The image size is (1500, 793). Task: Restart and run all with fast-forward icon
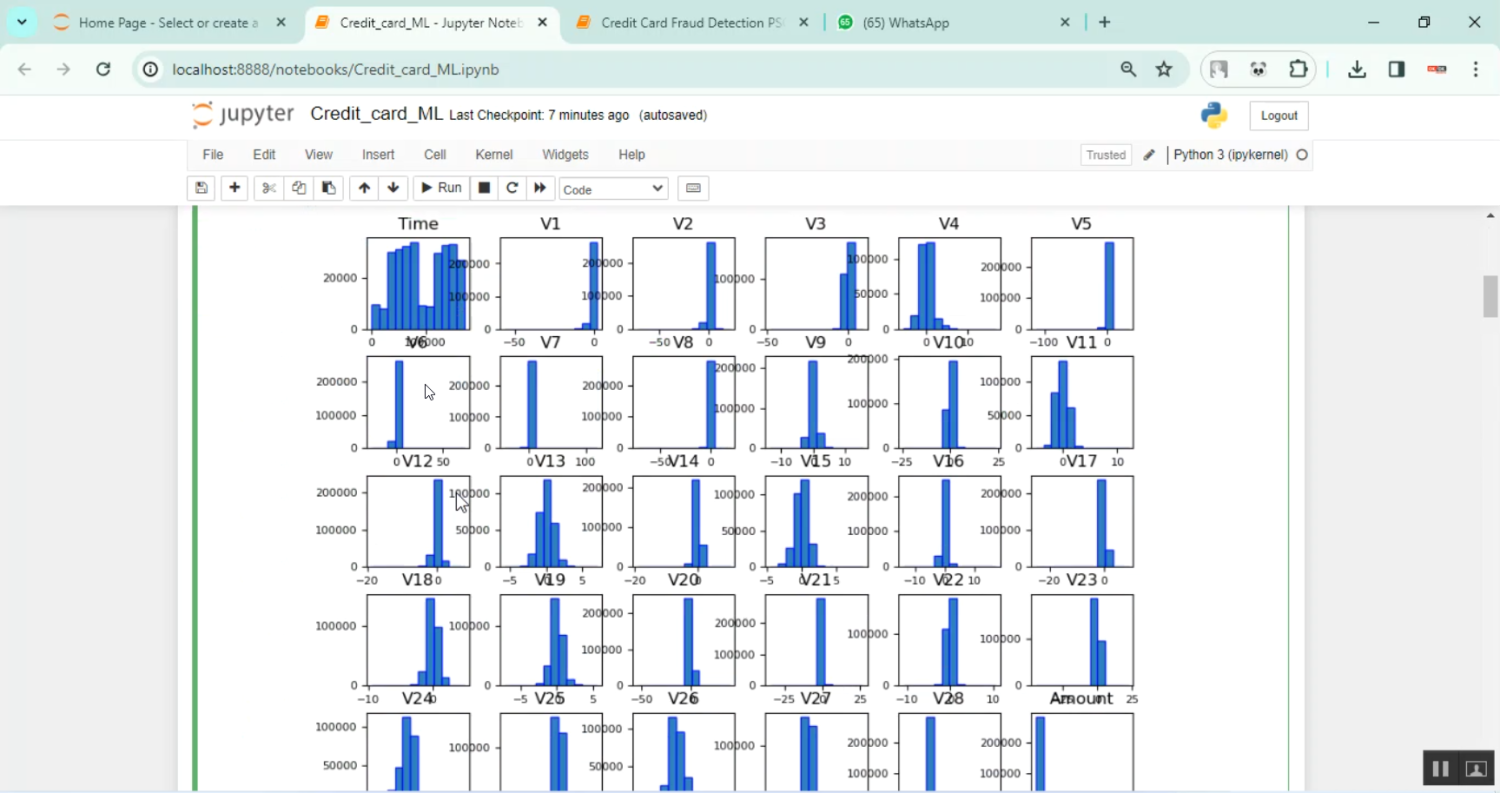pyautogui.click(x=540, y=188)
